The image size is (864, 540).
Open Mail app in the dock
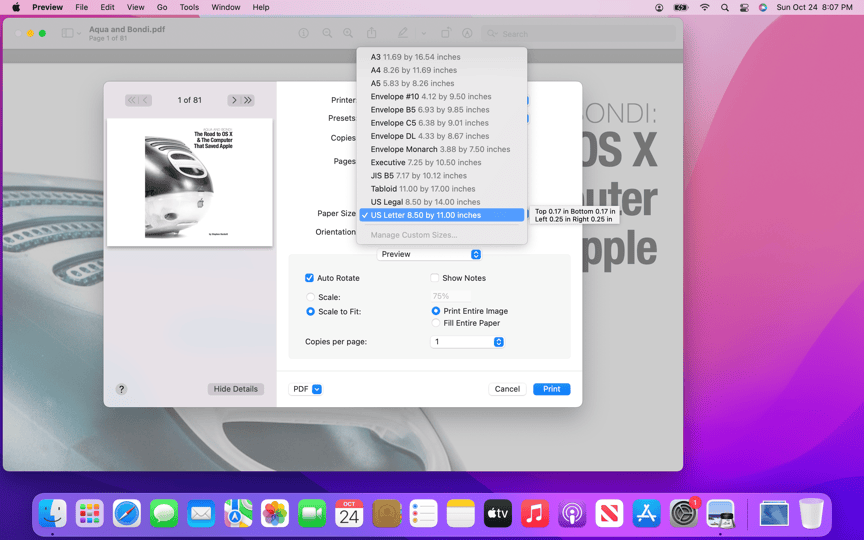tap(201, 514)
